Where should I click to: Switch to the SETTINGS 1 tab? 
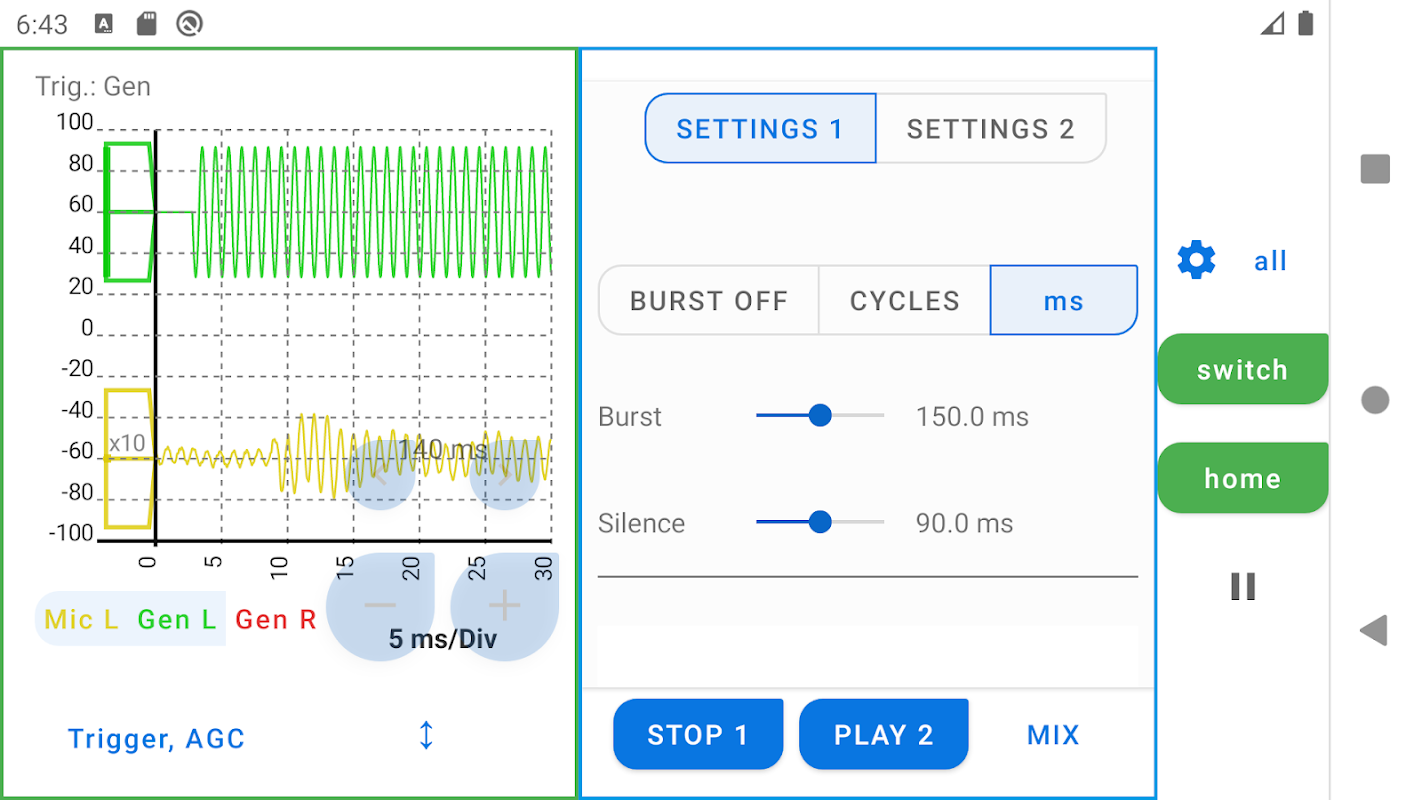760,129
